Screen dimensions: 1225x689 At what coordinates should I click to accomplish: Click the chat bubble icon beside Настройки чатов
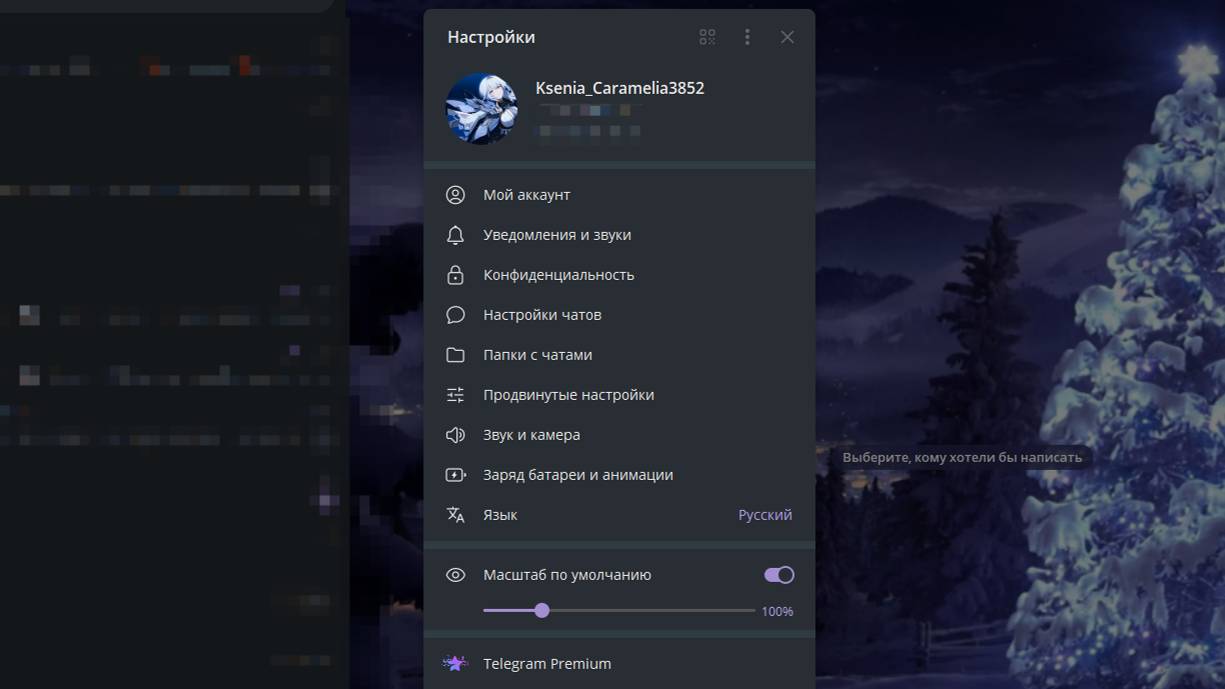455,315
